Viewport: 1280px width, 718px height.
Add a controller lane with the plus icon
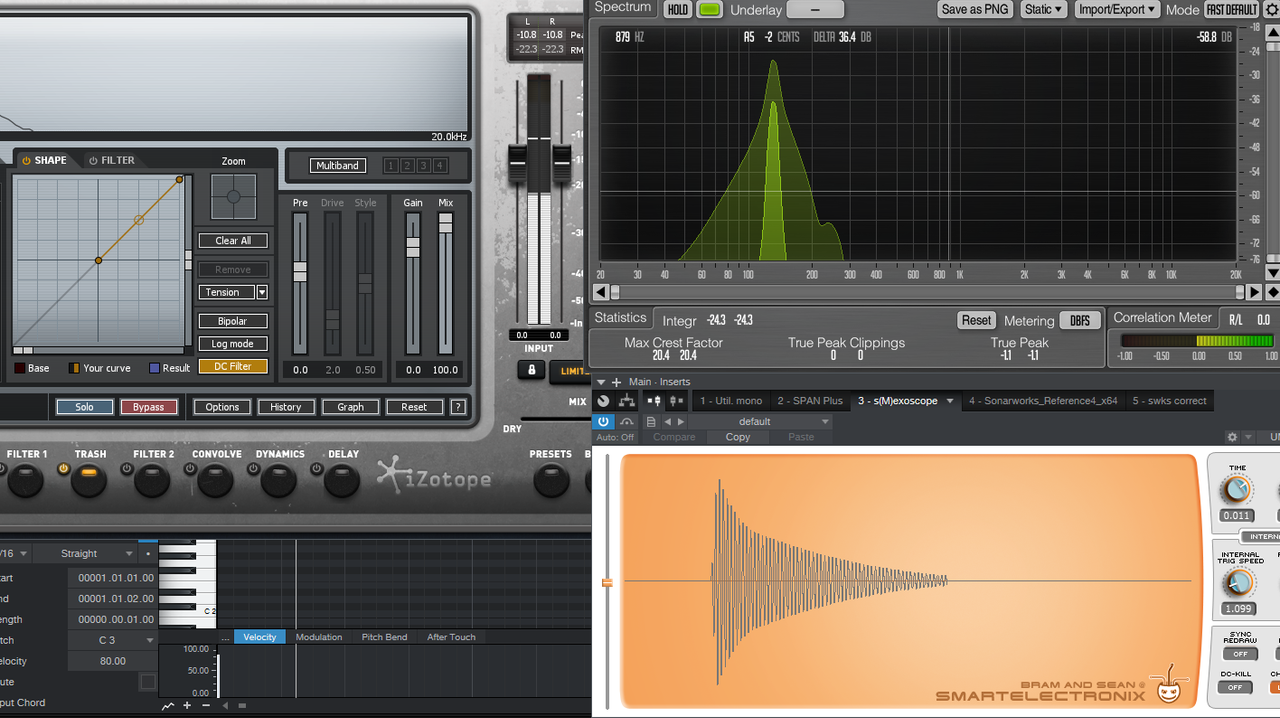point(187,706)
